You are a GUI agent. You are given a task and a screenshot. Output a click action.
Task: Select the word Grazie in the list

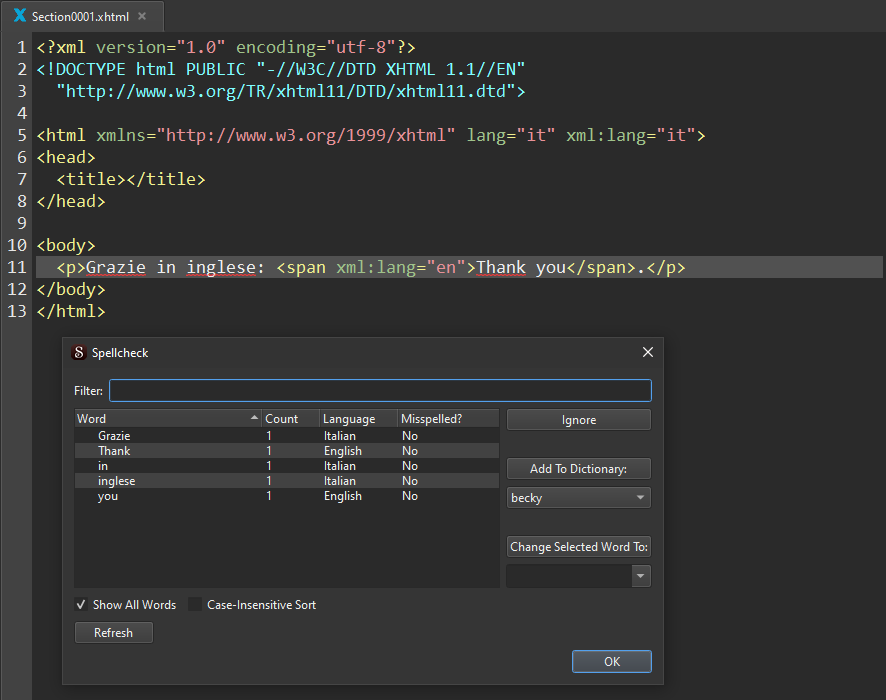[114, 436]
